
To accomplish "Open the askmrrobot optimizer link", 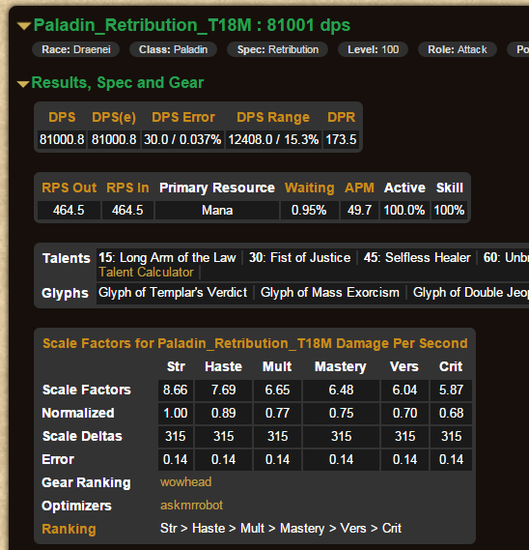I will (x=192, y=505).
